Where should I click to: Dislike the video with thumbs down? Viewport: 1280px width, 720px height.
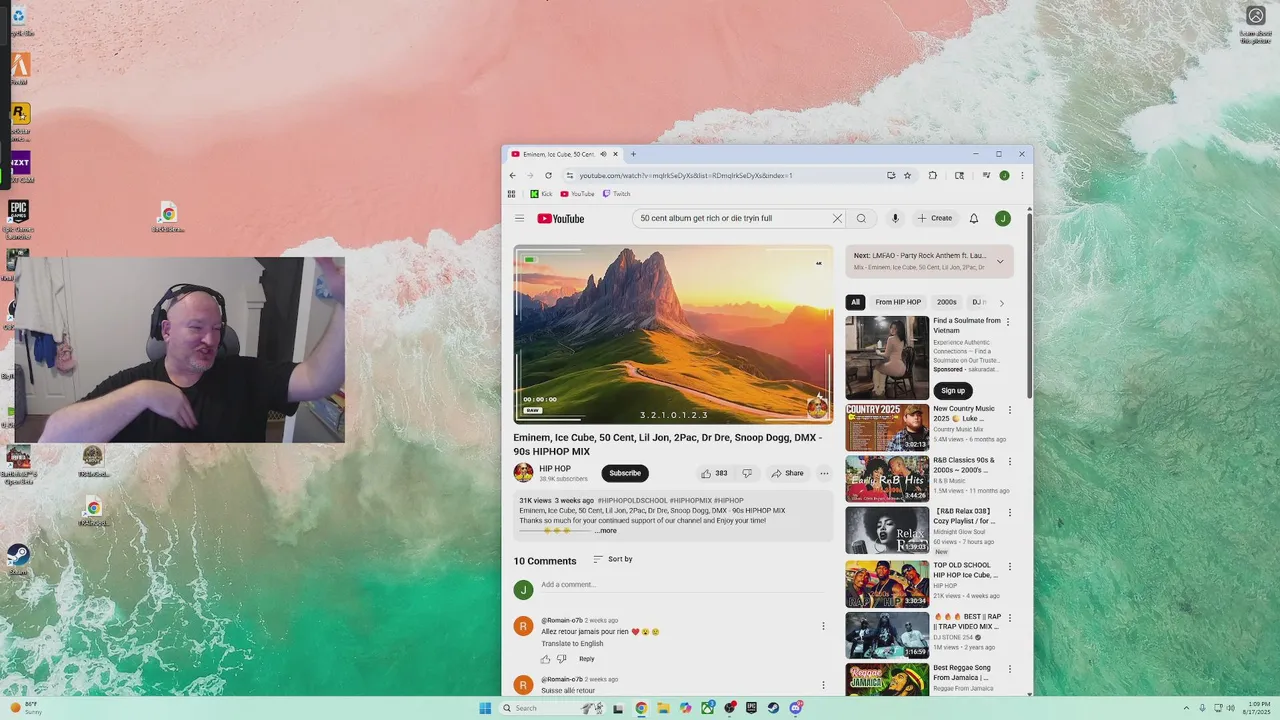click(746, 473)
